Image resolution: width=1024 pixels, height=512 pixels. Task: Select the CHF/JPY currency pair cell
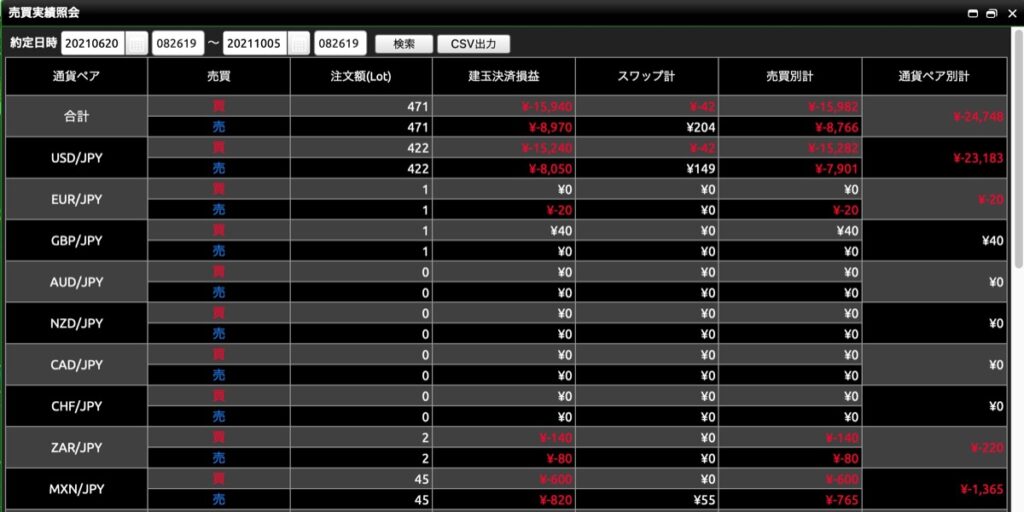76,406
